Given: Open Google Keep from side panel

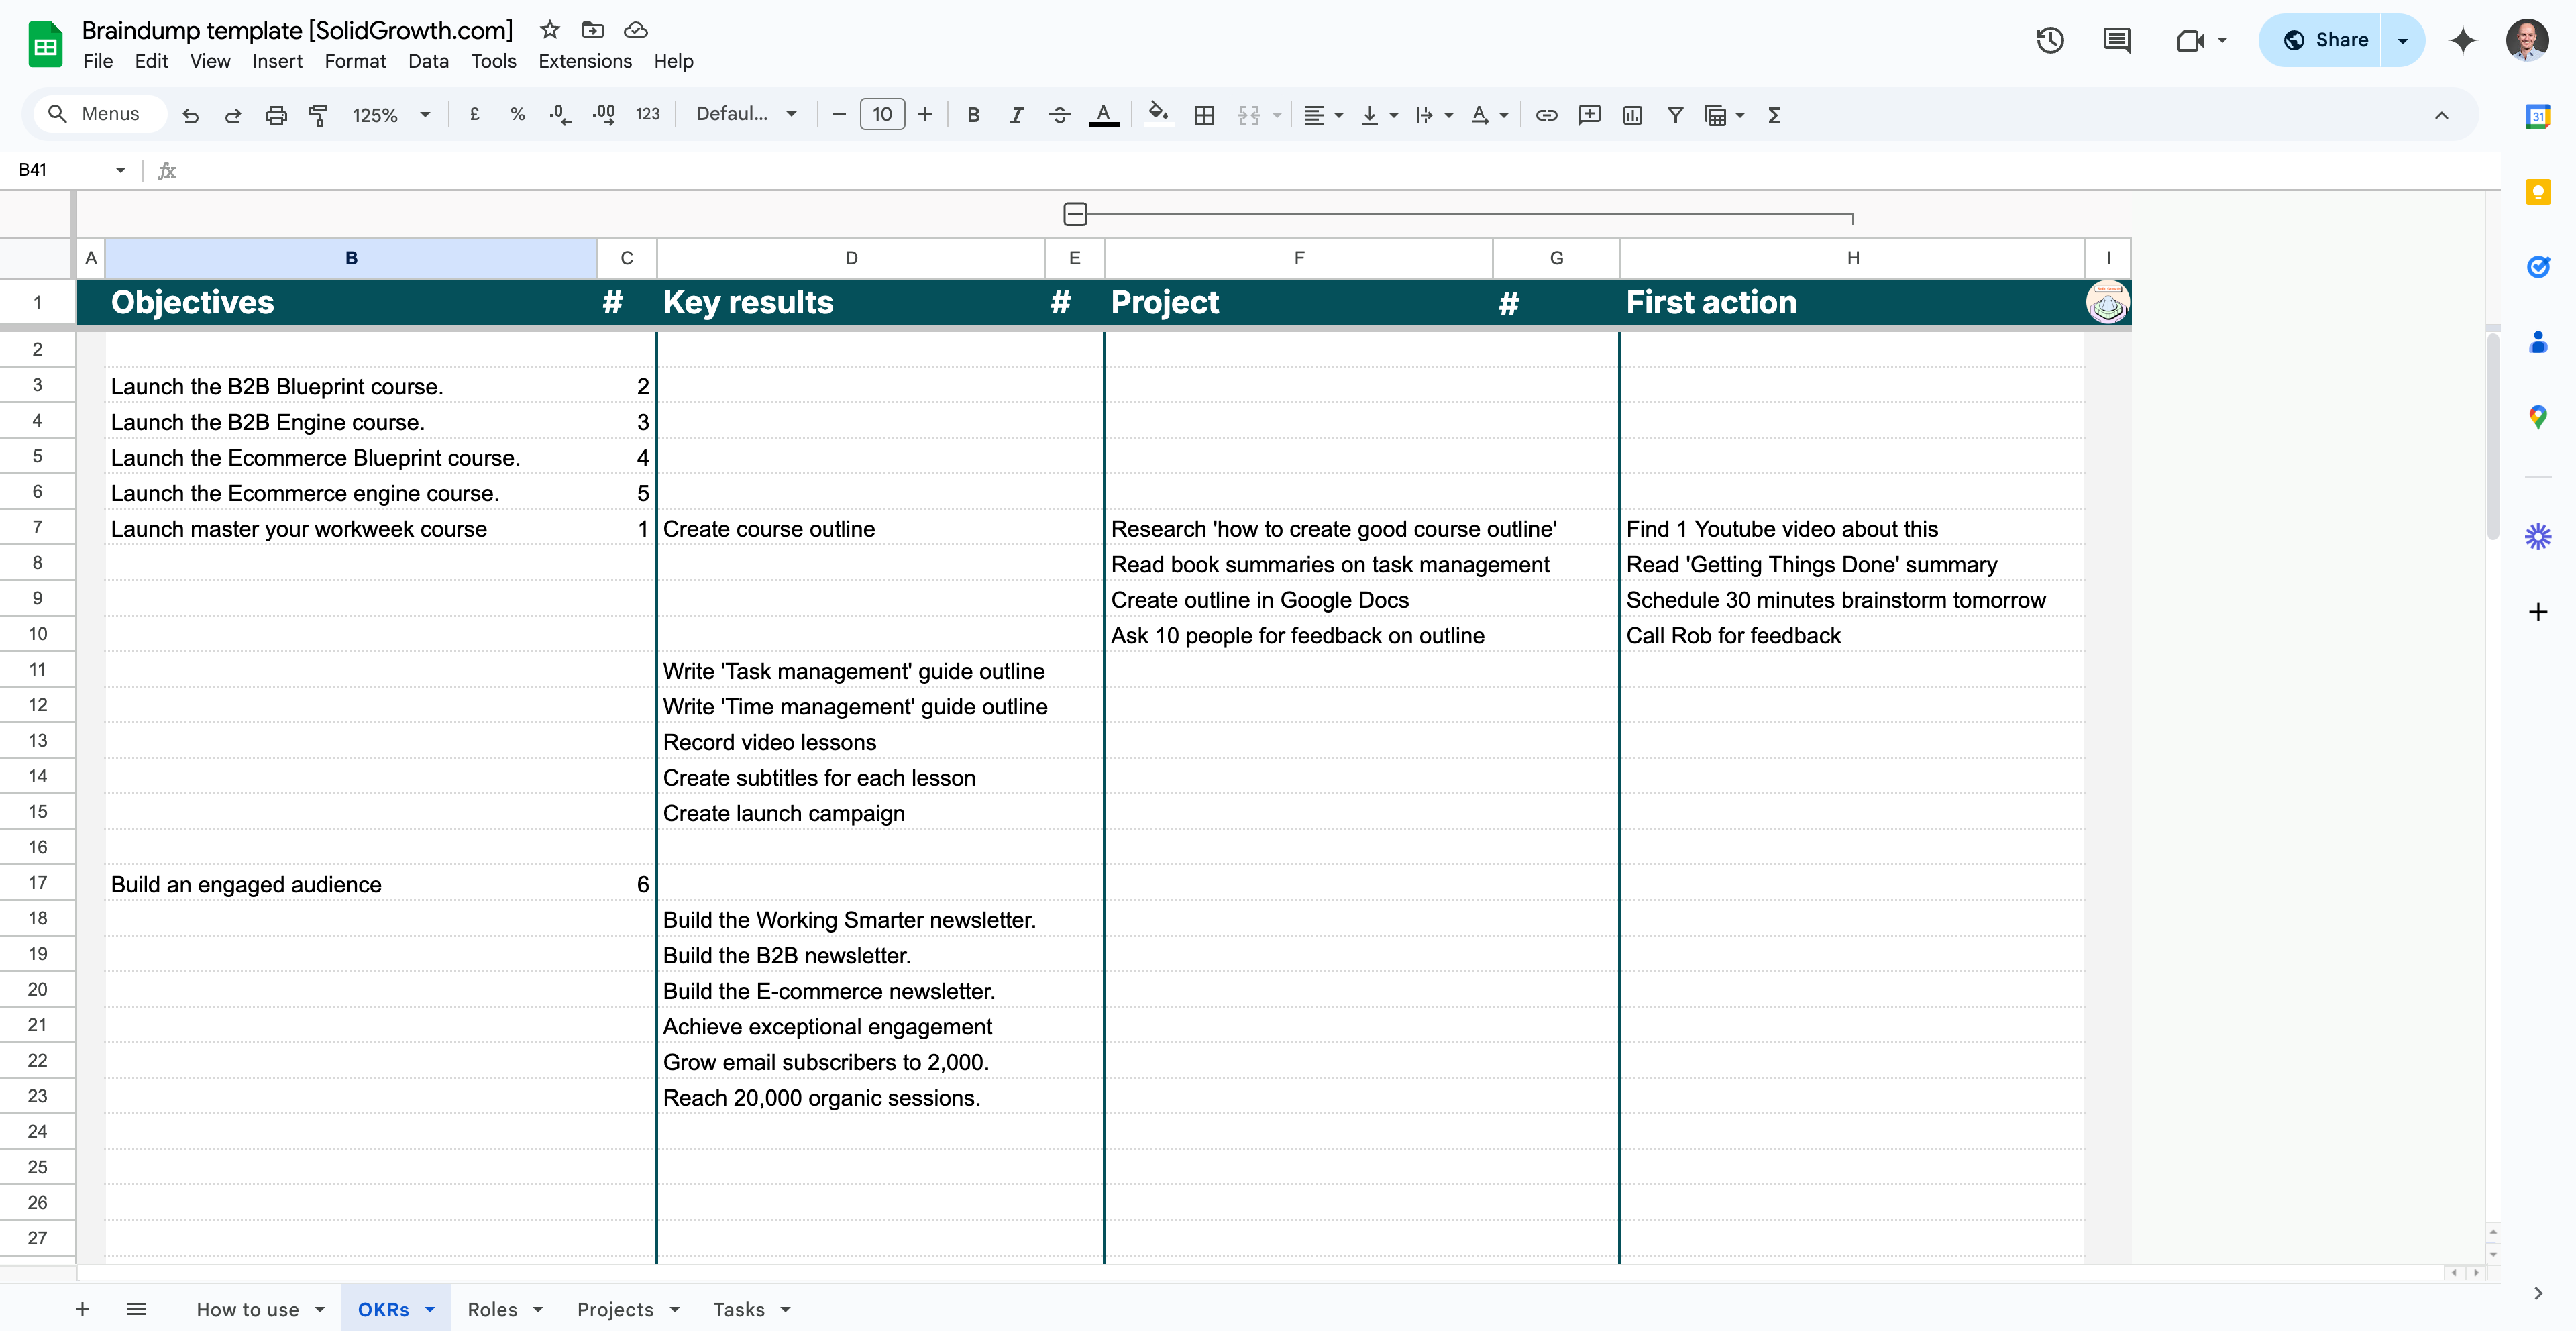Looking at the screenshot, I should [2537, 191].
